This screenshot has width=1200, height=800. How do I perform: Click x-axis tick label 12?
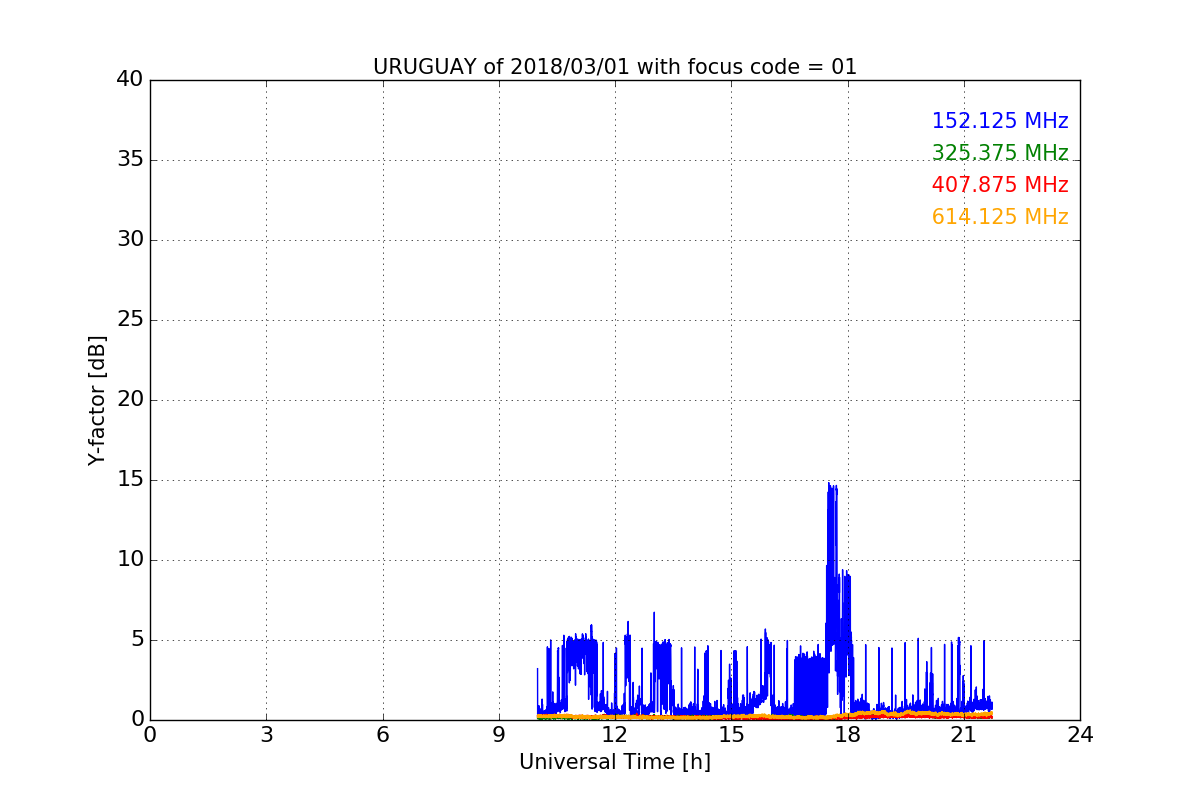point(615,735)
